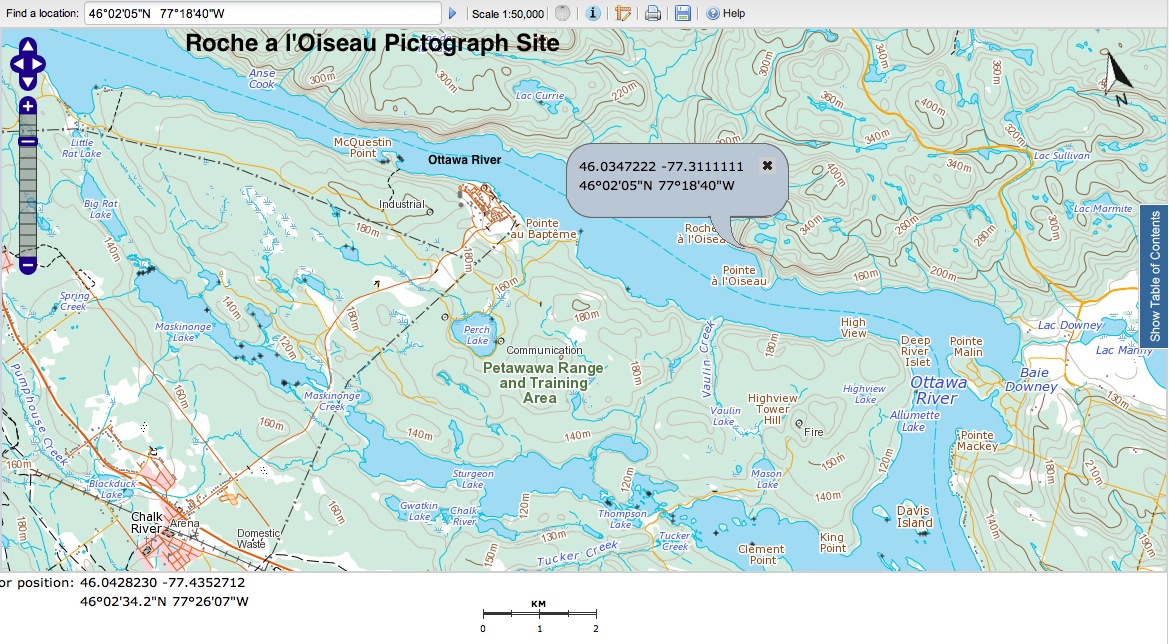The width and height of the screenshot is (1169, 644).
Task: Pan the map up with arrow
Action: pyautogui.click(x=28, y=47)
